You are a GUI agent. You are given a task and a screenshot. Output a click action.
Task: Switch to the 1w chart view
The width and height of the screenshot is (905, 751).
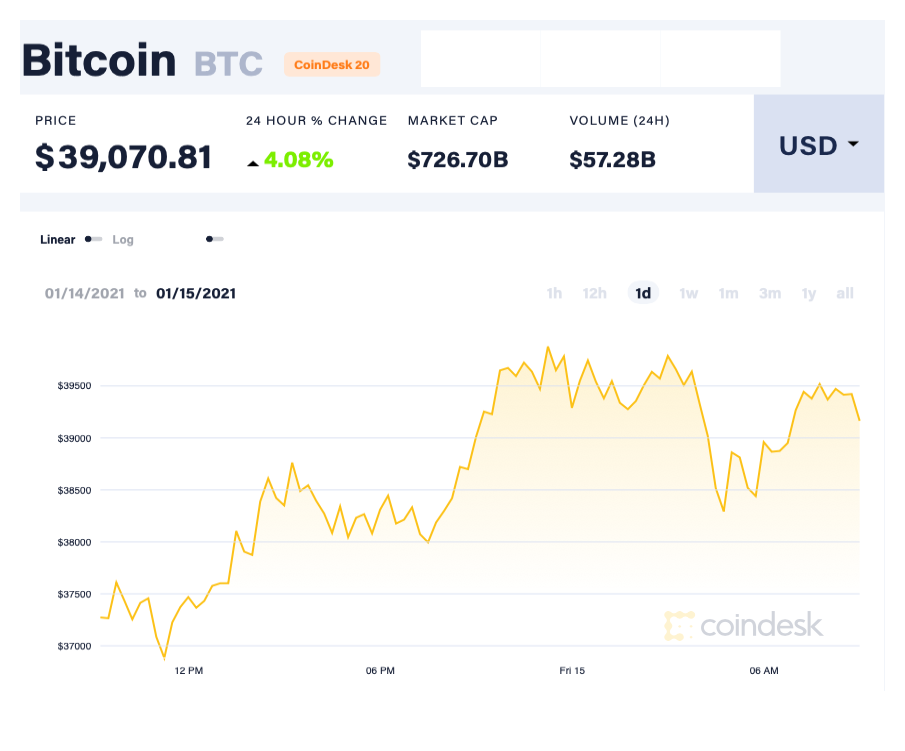point(688,293)
